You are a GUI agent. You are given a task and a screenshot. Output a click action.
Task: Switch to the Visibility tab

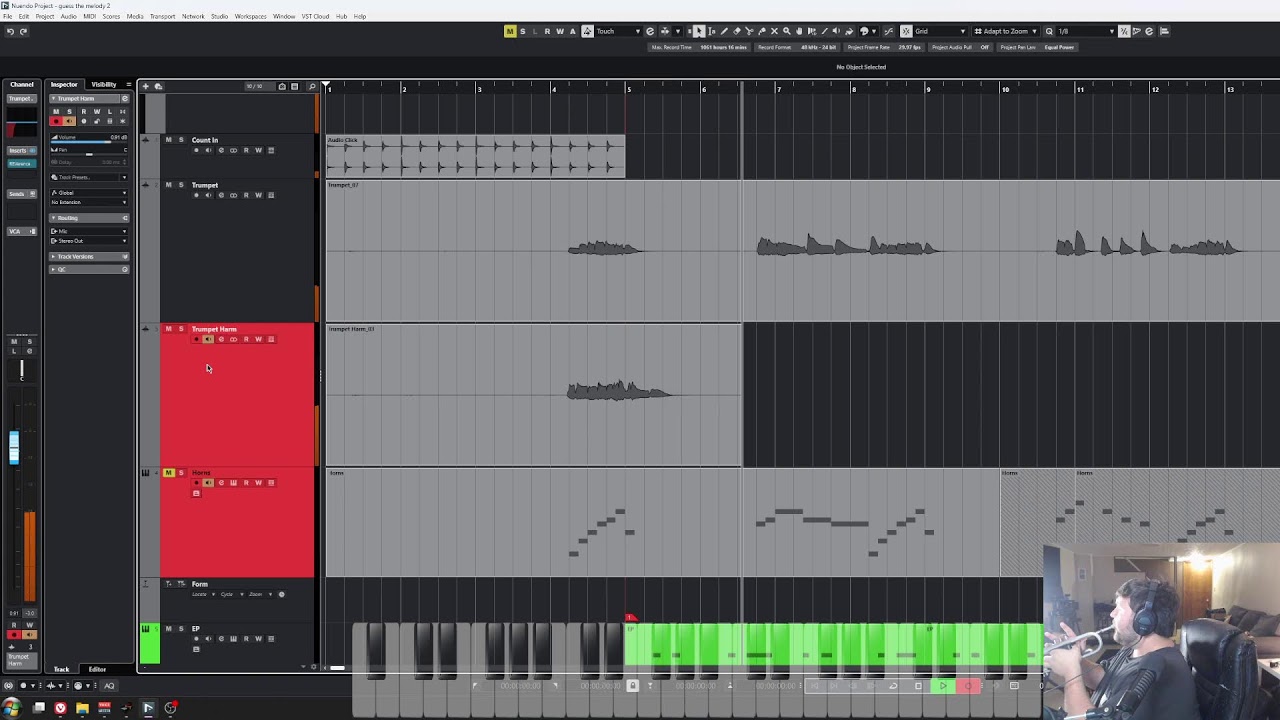click(103, 84)
